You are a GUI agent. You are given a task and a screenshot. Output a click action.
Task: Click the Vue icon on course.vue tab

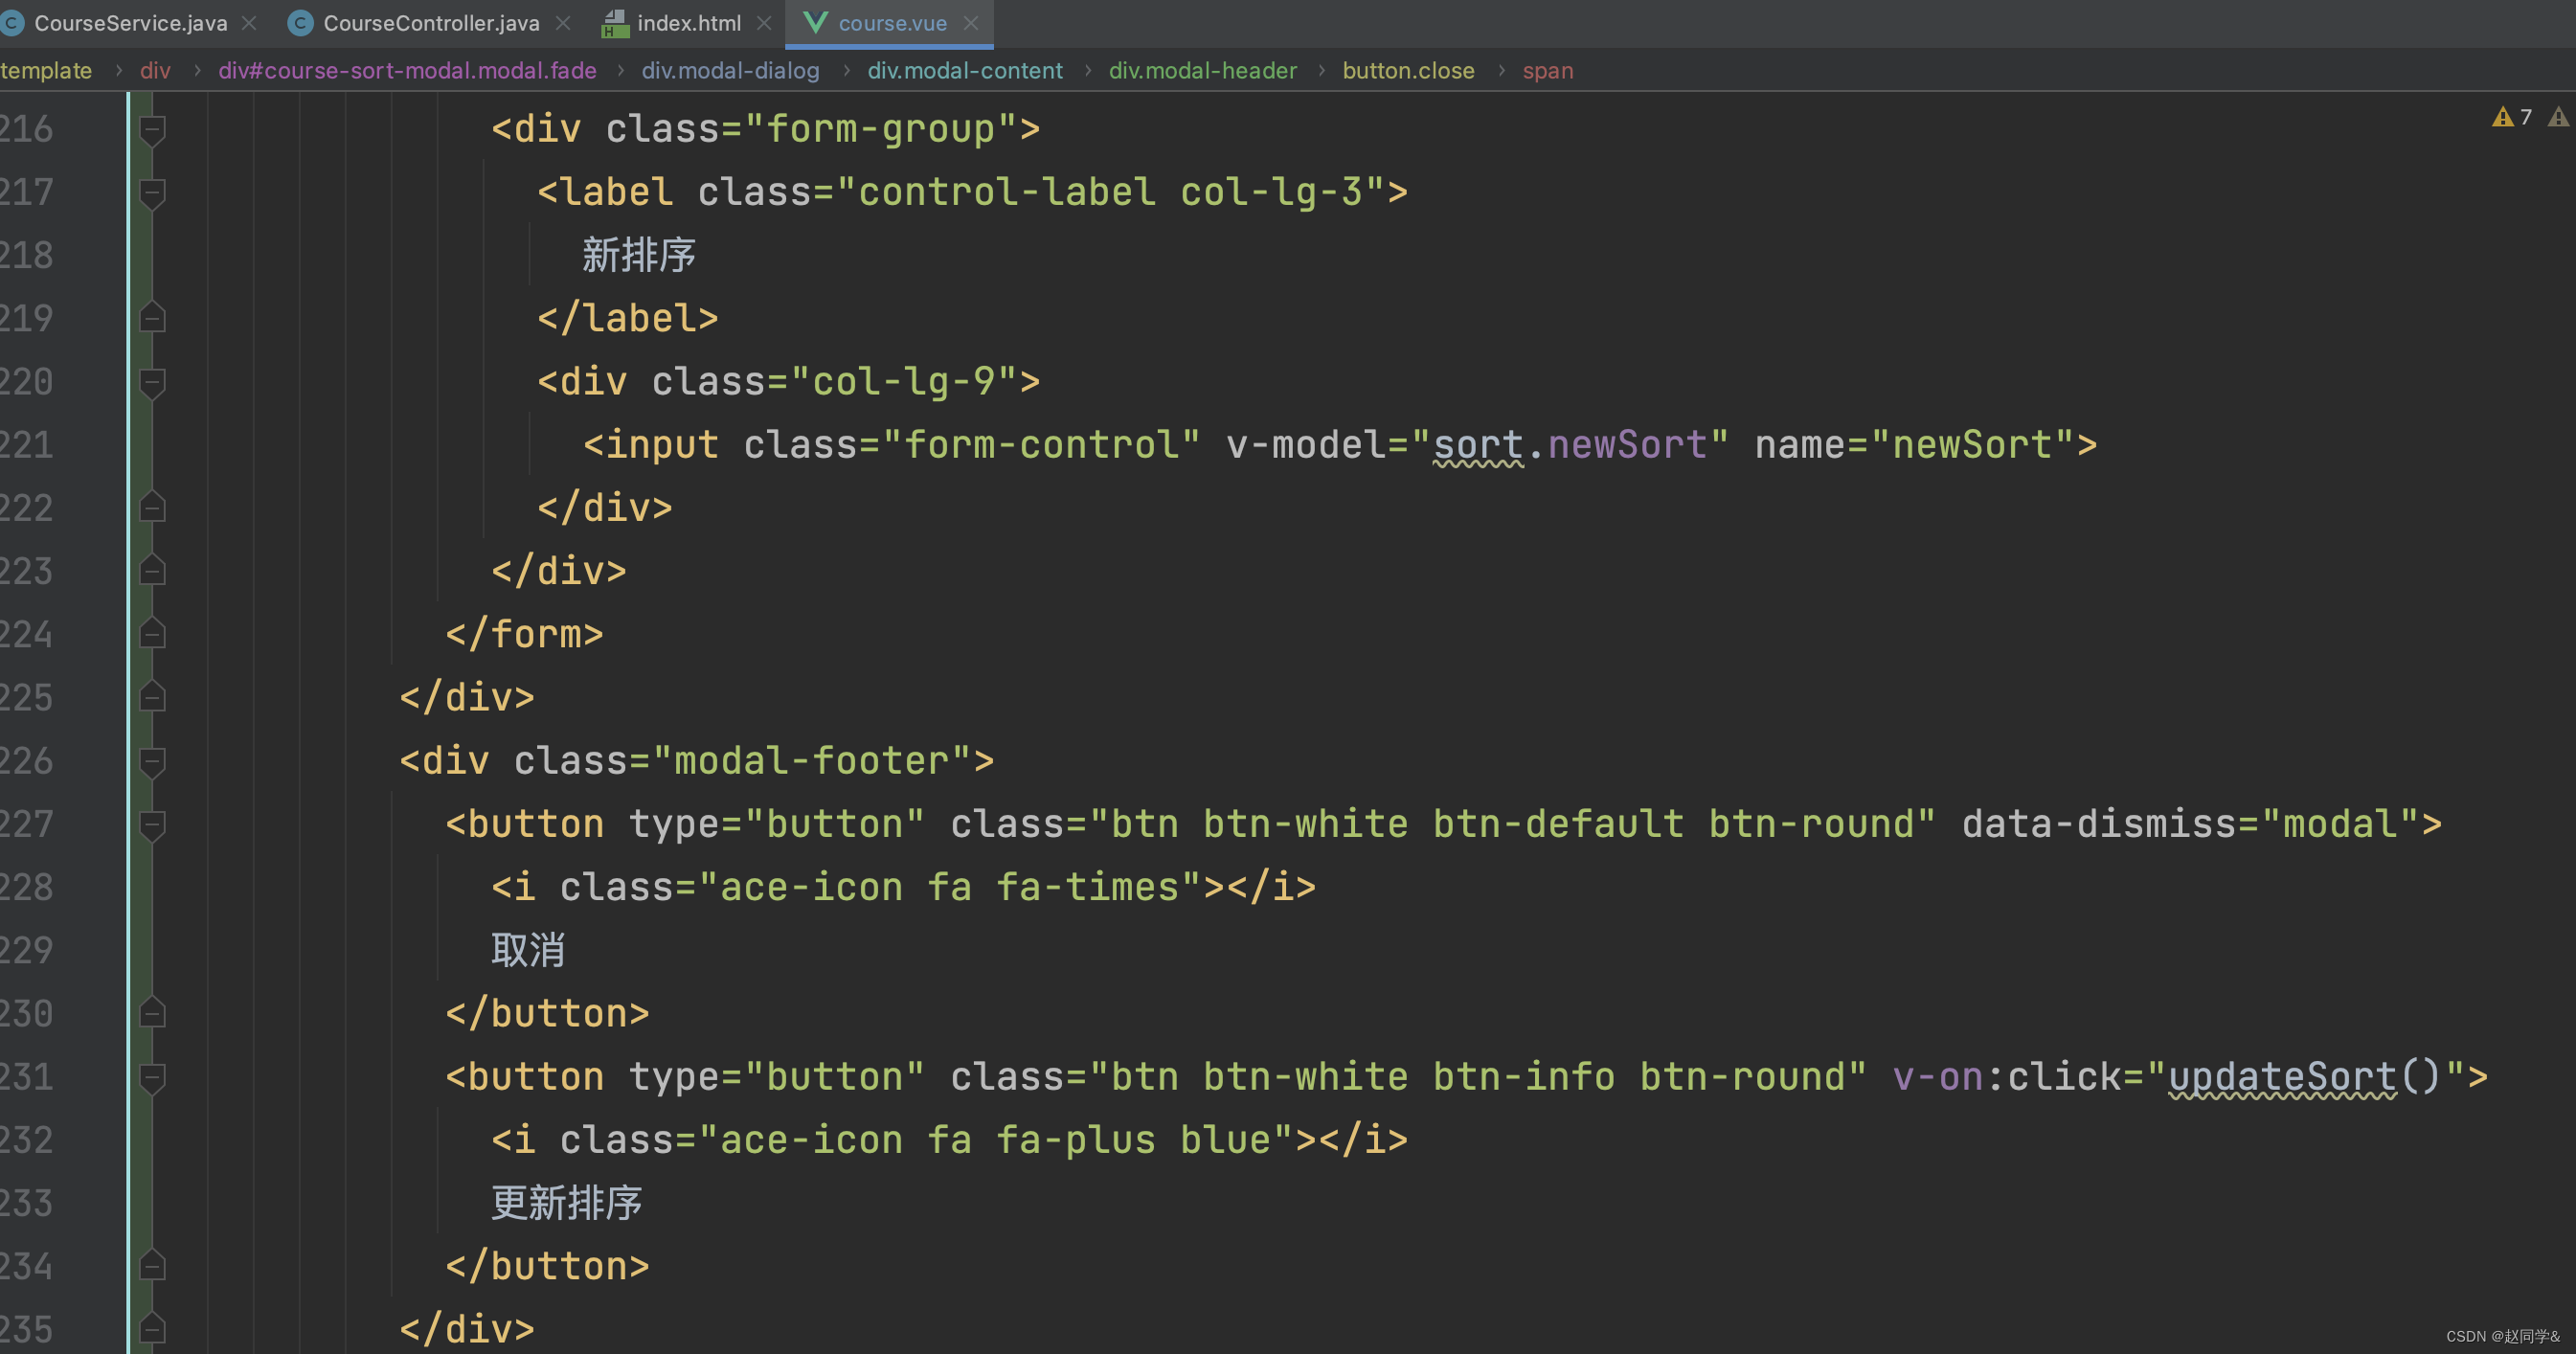[815, 23]
